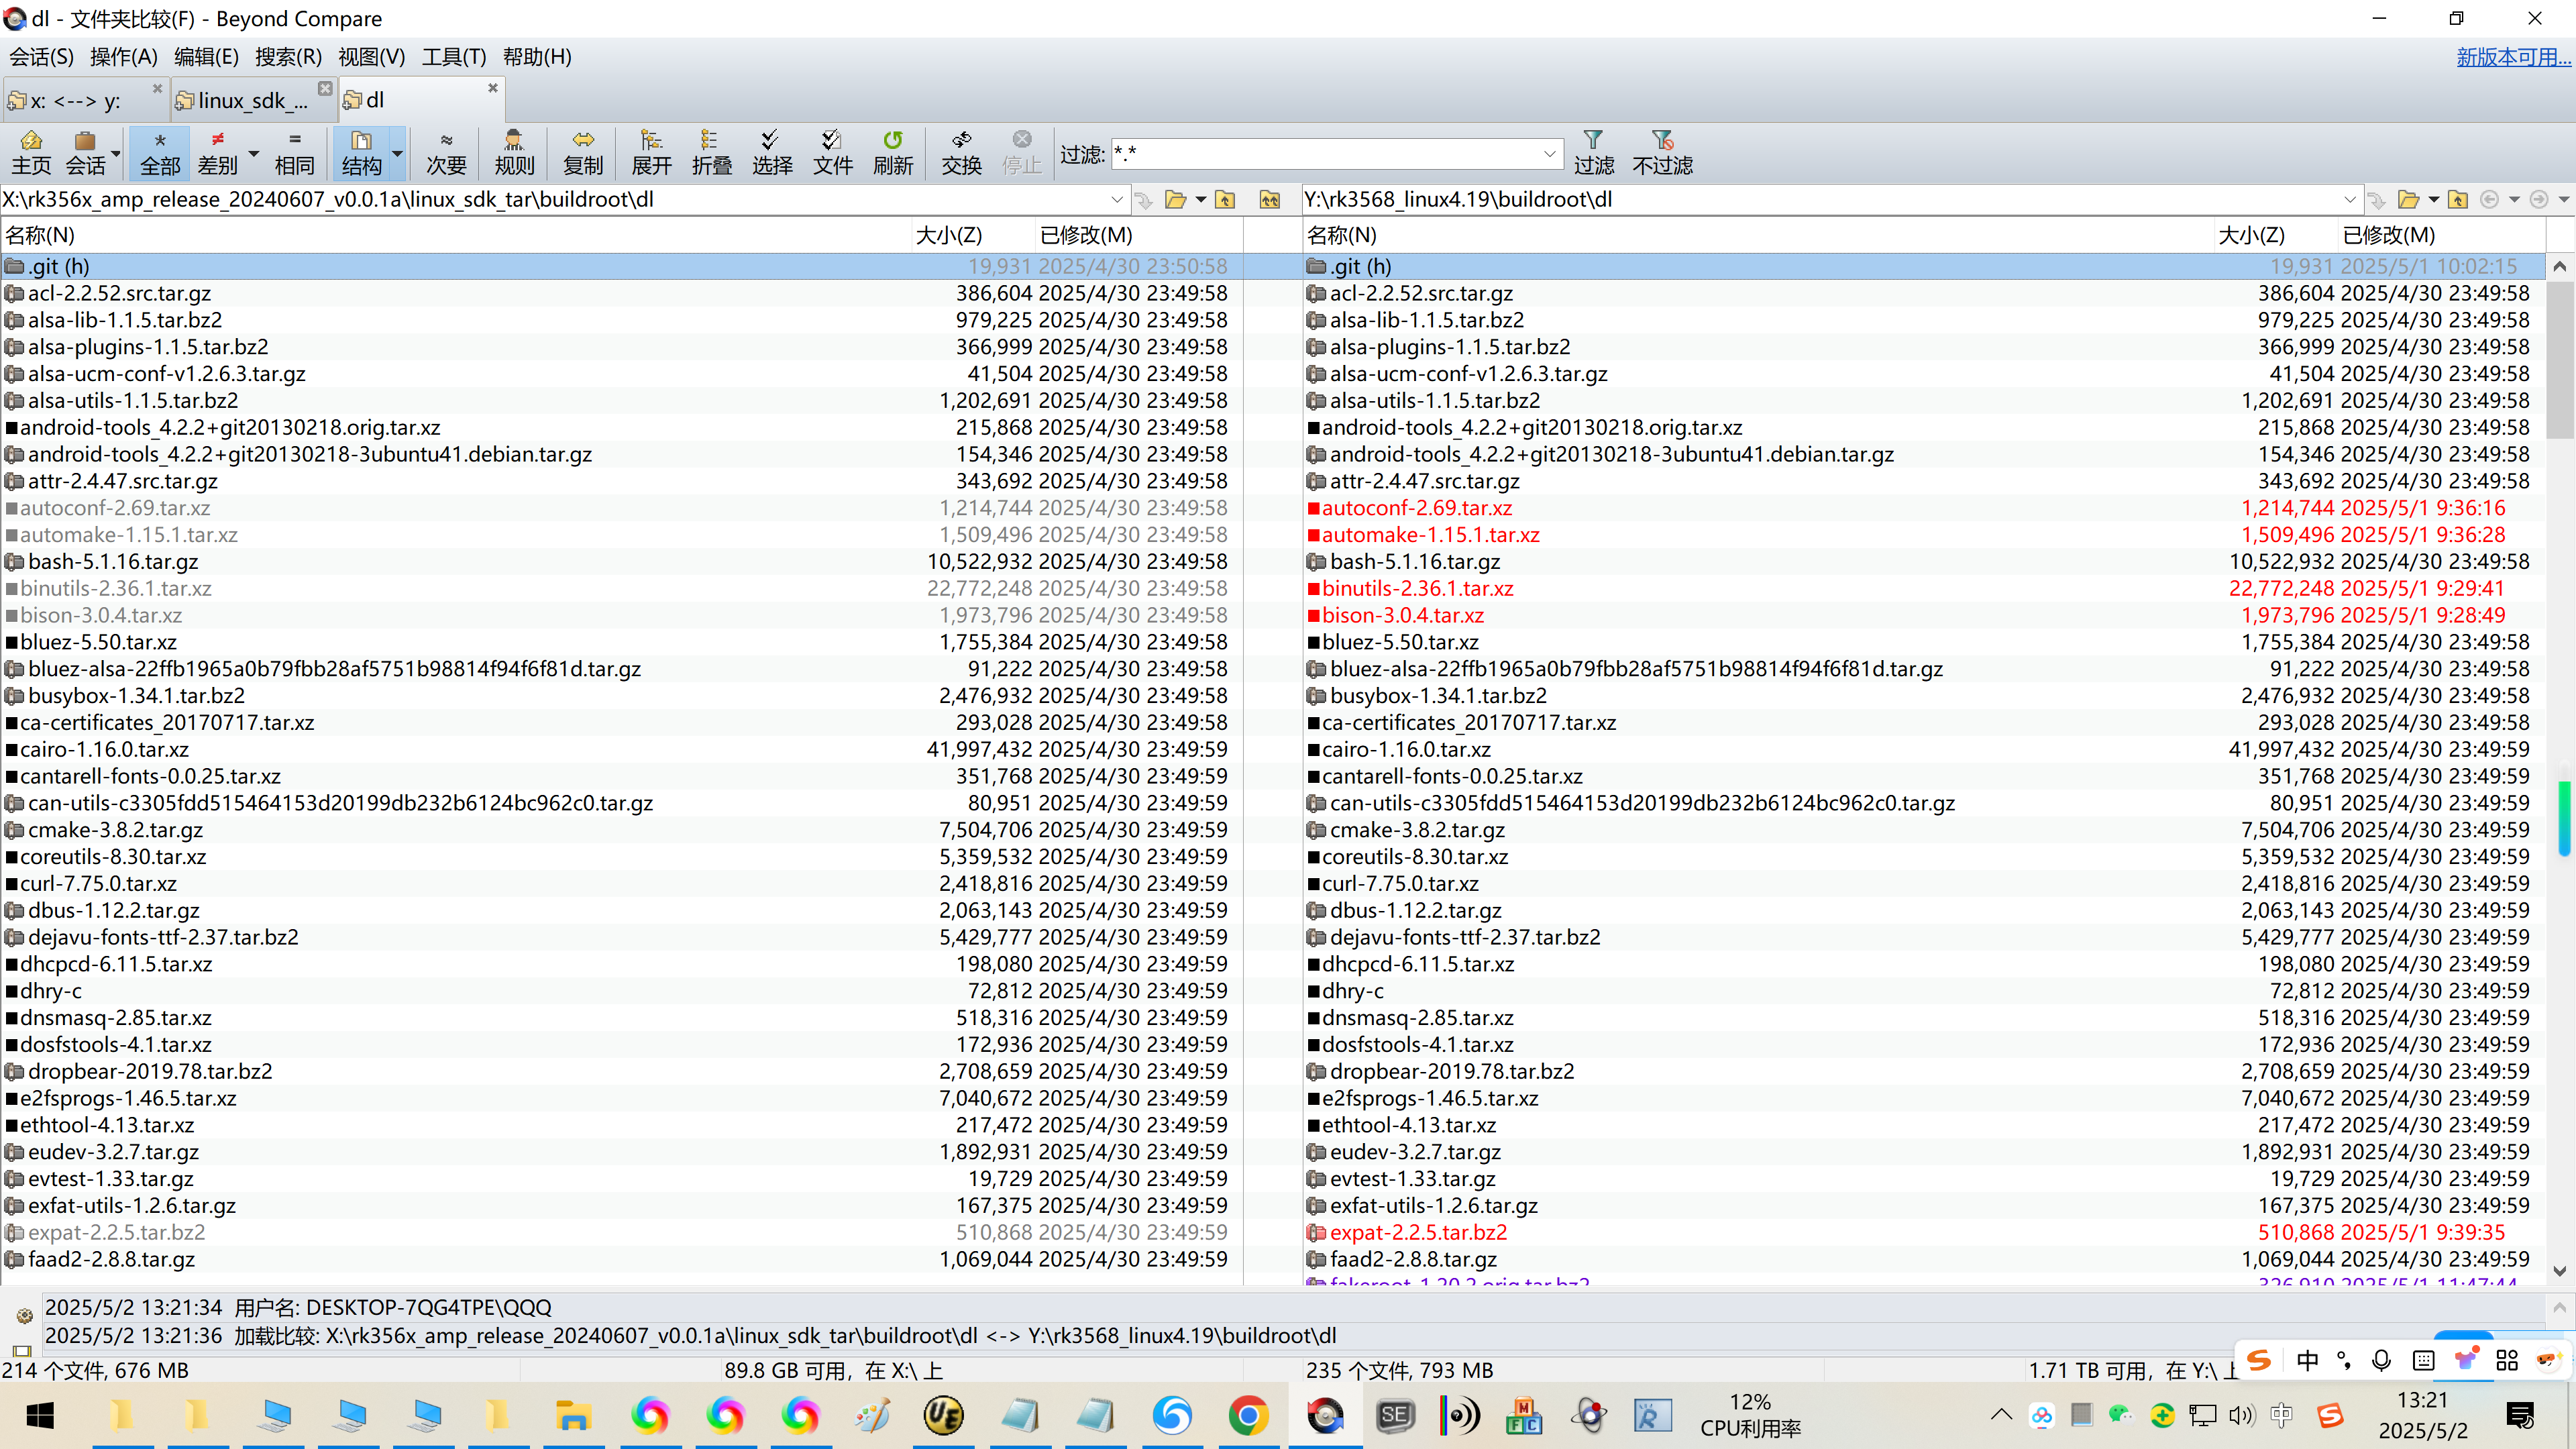Click the 复制 copy toolbar icon
Viewport: 2576px width, 1449px height.
point(583,152)
